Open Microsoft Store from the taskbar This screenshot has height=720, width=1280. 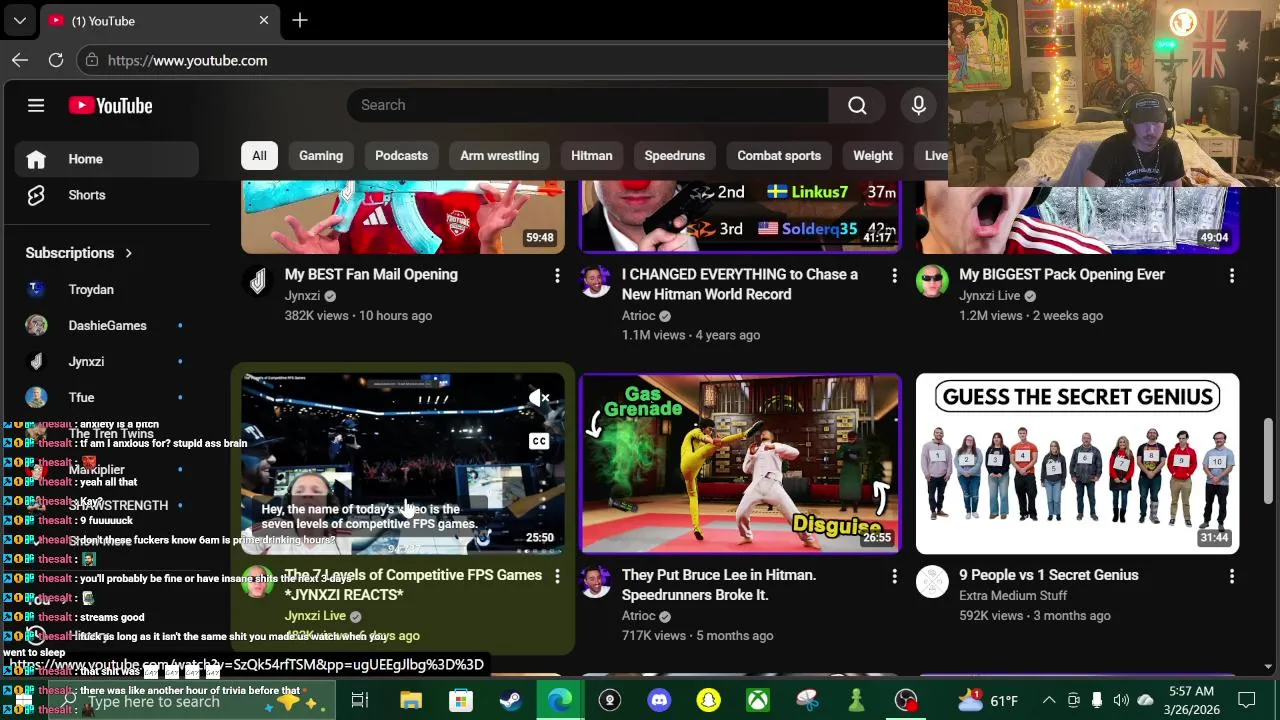[x=460, y=700]
